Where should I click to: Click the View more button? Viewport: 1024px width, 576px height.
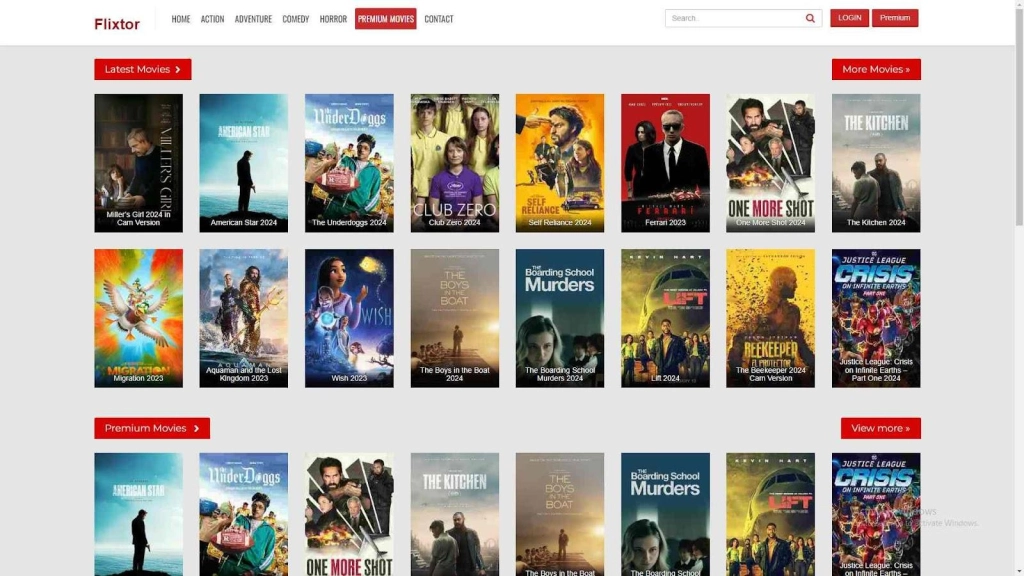880,428
